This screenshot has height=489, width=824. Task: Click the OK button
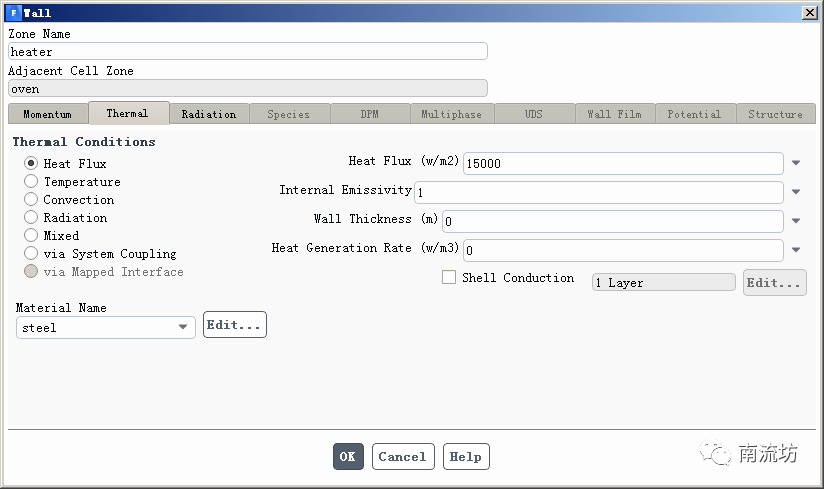[x=347, y=457]
